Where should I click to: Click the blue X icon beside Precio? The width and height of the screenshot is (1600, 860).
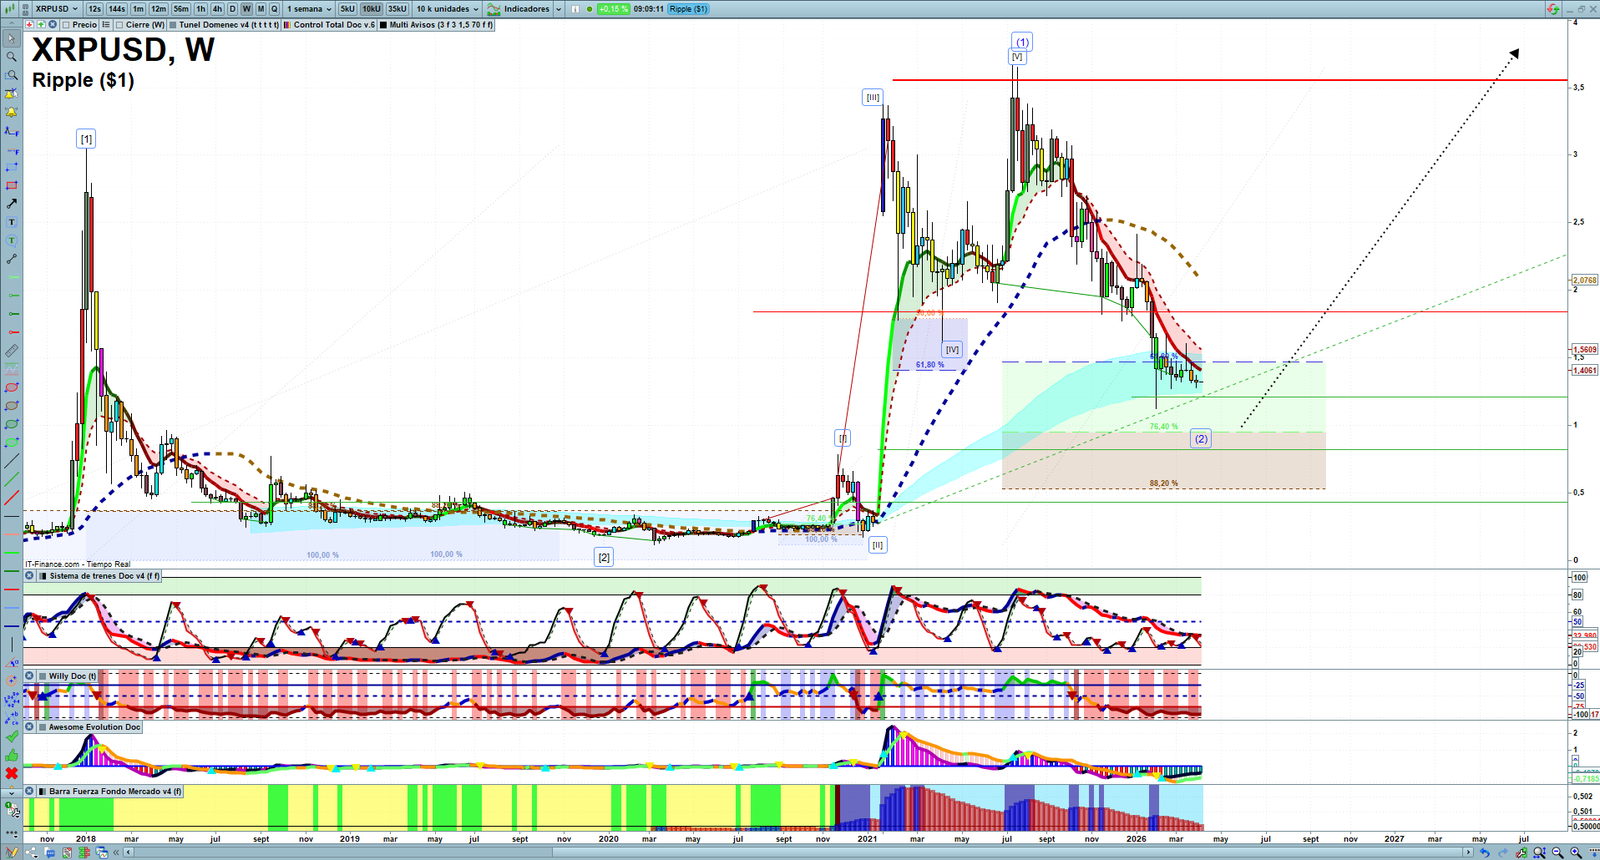[52, 25]
